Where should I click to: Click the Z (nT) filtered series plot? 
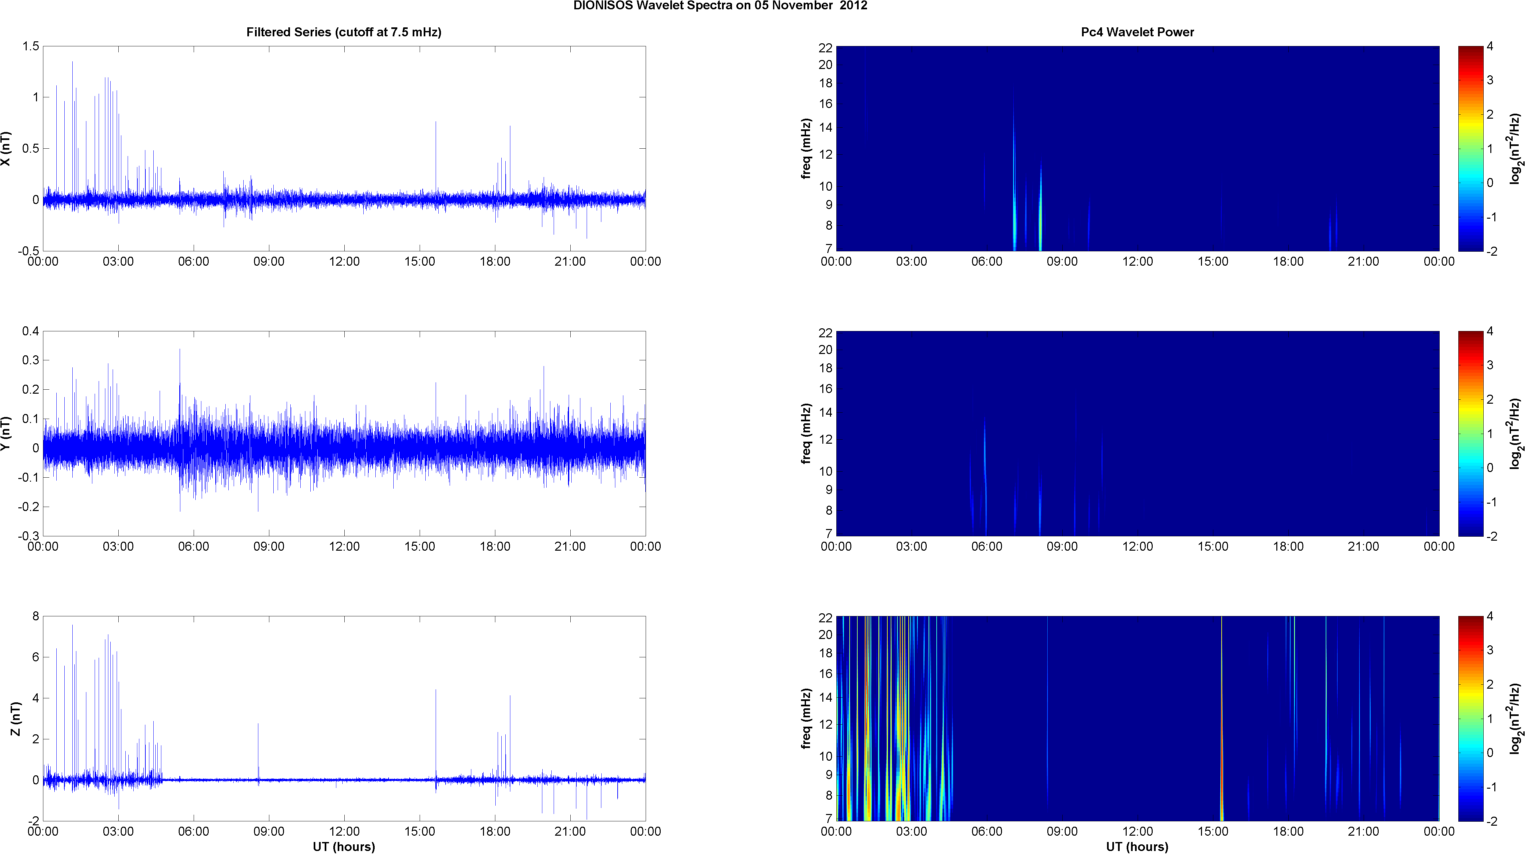tap(344, 718)
